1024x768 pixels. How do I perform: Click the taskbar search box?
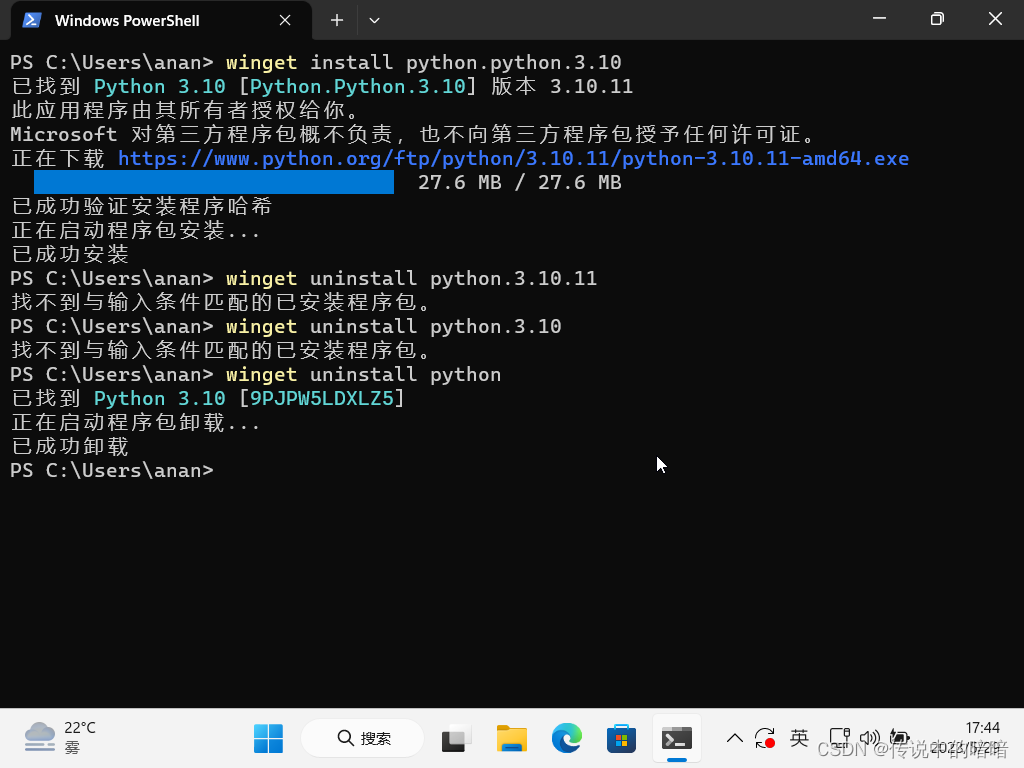[363, 739]
